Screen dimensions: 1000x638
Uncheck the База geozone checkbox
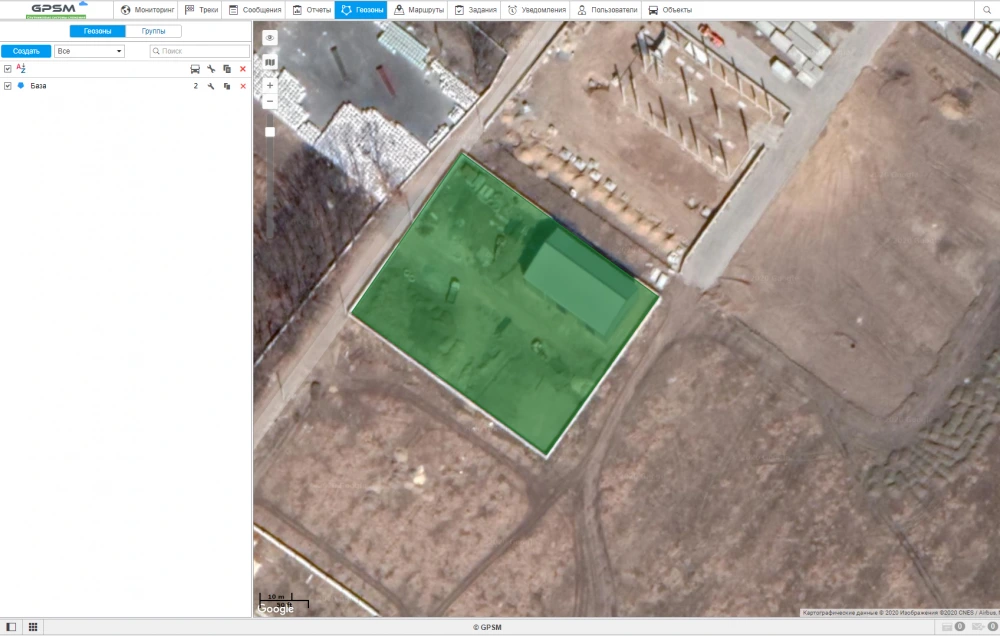point(8,86)
